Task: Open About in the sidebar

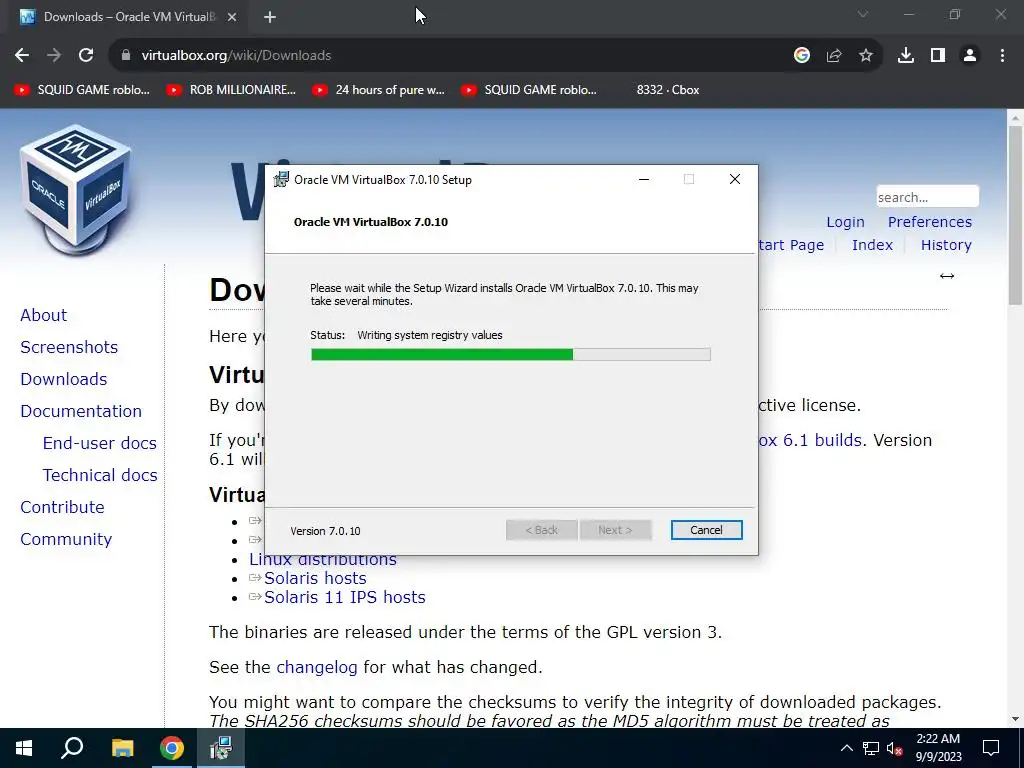Action: 44,315
